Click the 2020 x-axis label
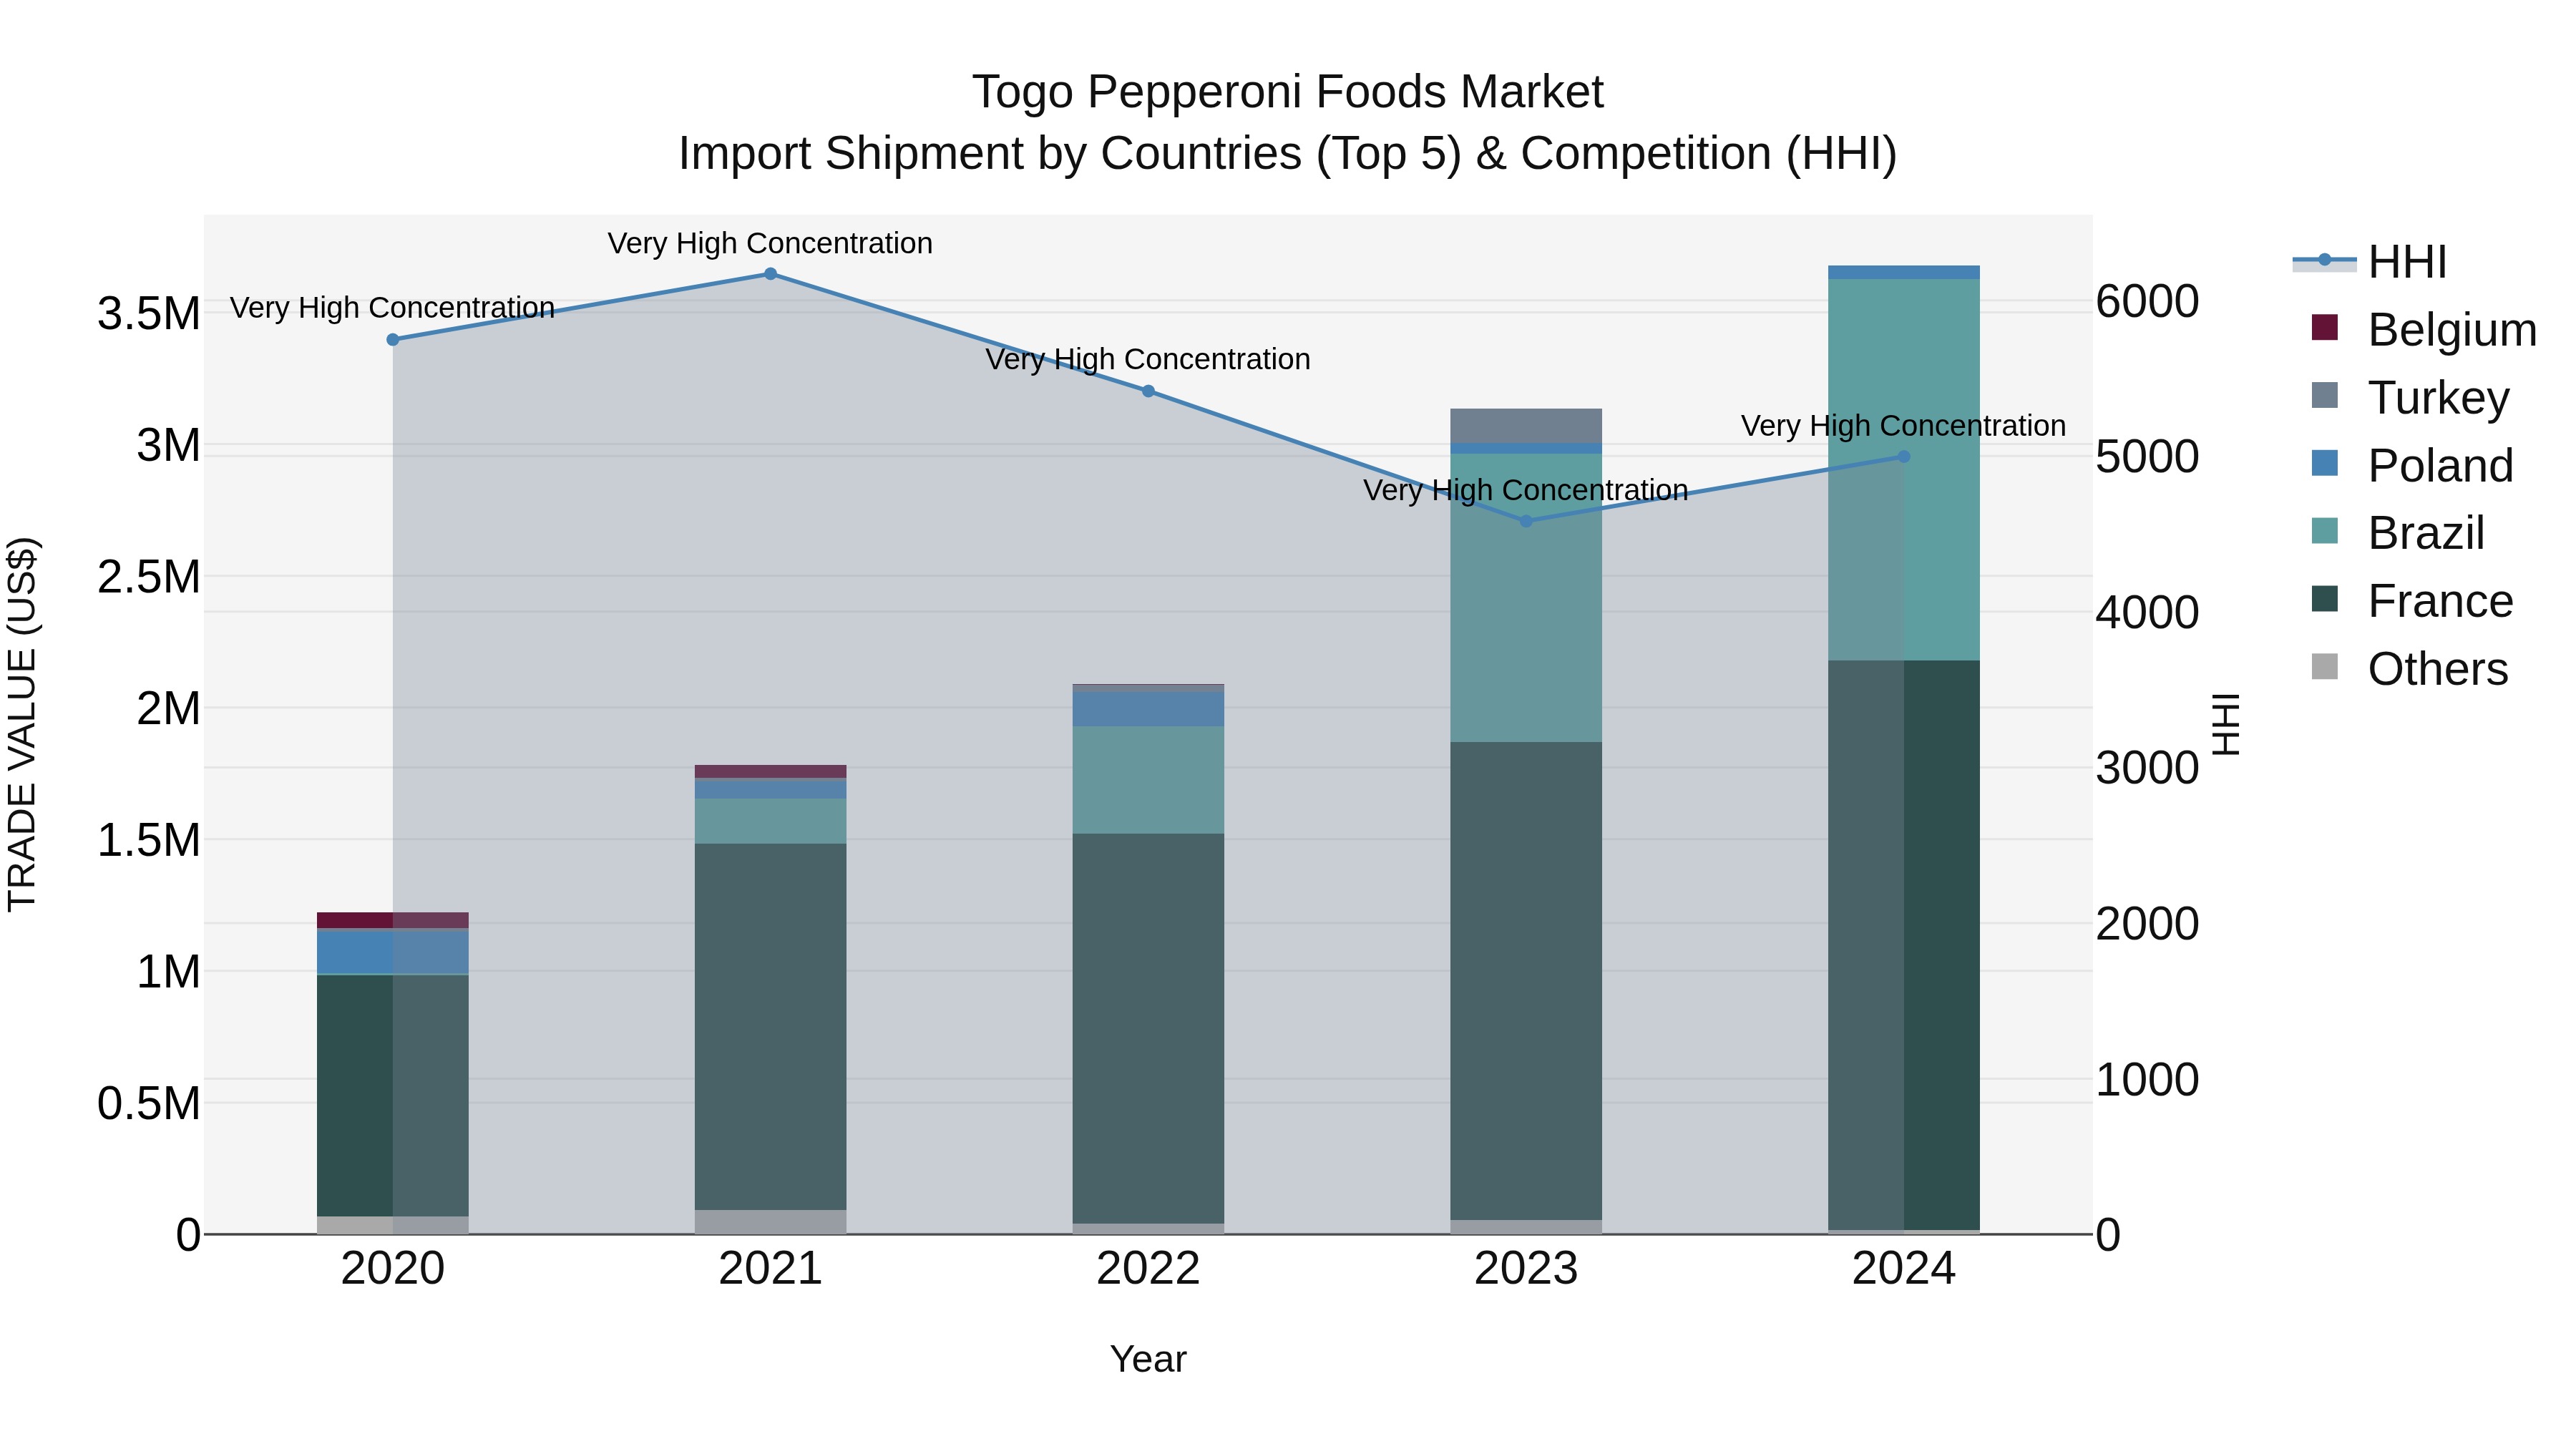Viewport: 2576px width, 1449px height. pos(393,1269)
